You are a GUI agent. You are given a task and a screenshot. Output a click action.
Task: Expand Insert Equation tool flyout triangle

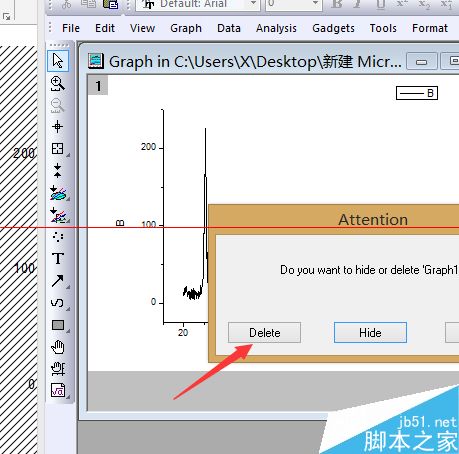point(68,397)
